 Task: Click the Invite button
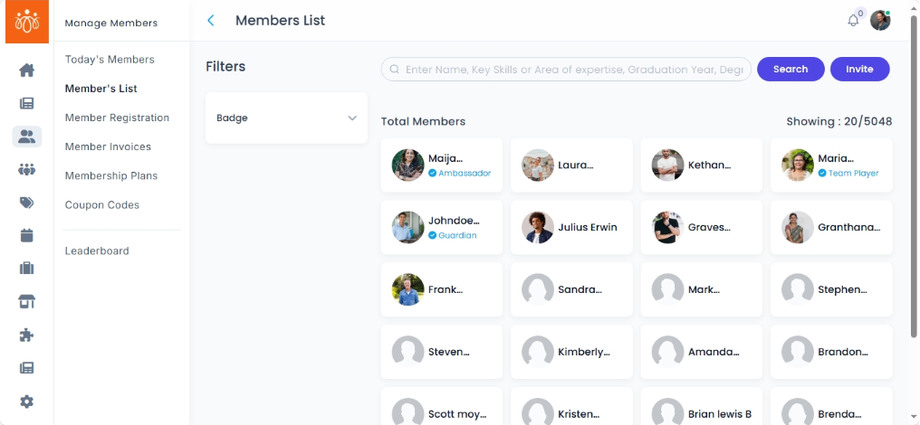[859, 69]
